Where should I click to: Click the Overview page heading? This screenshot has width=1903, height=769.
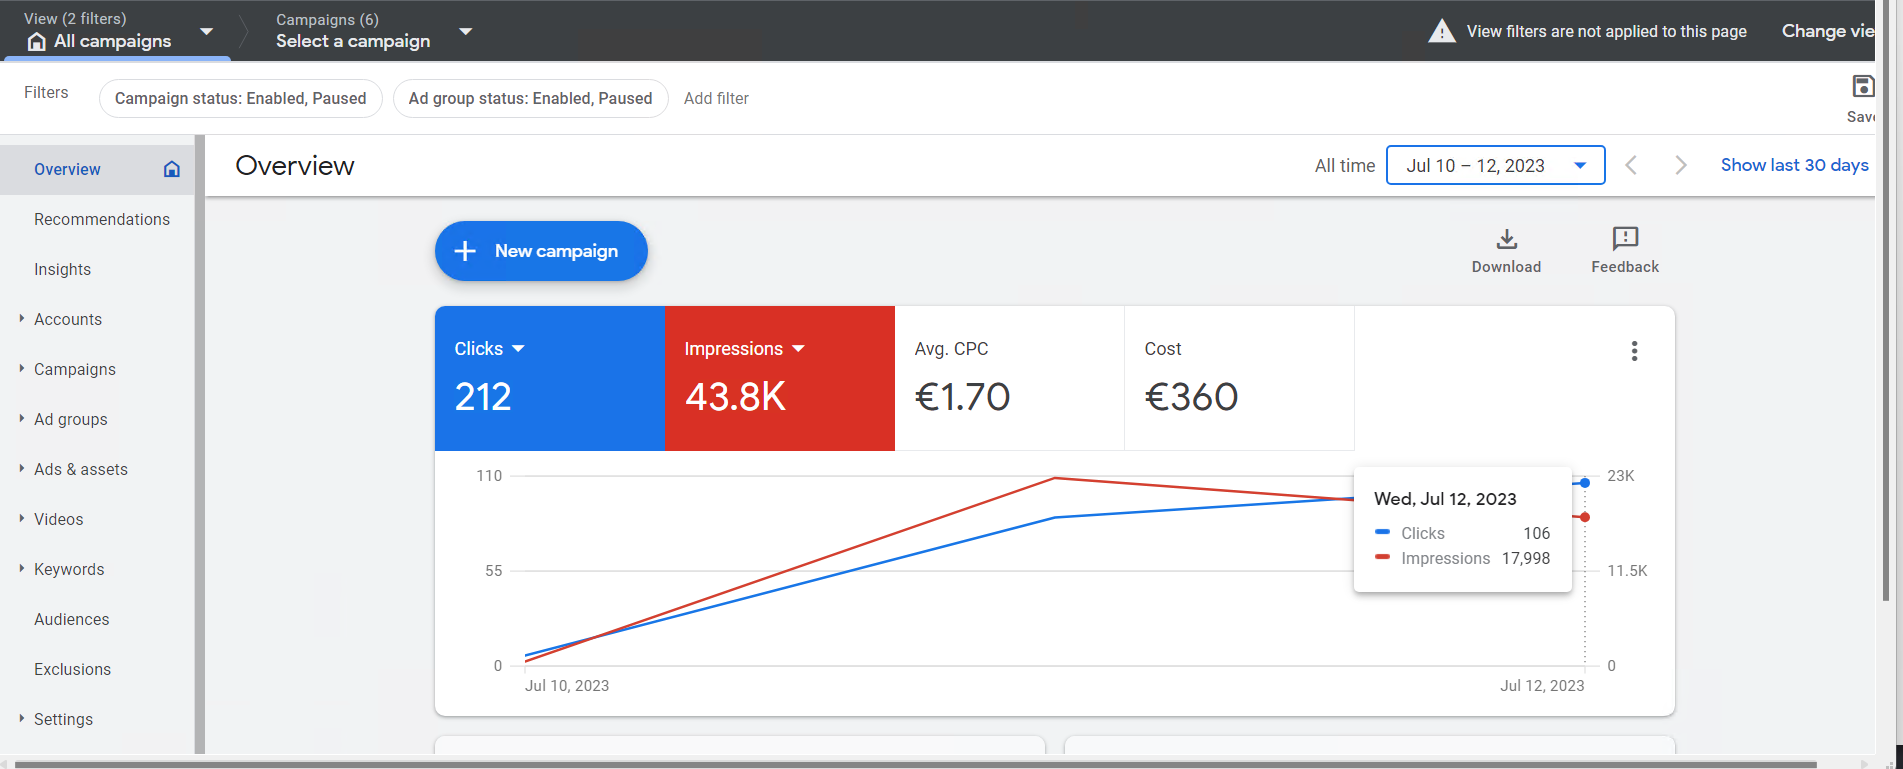click(295, 166)
